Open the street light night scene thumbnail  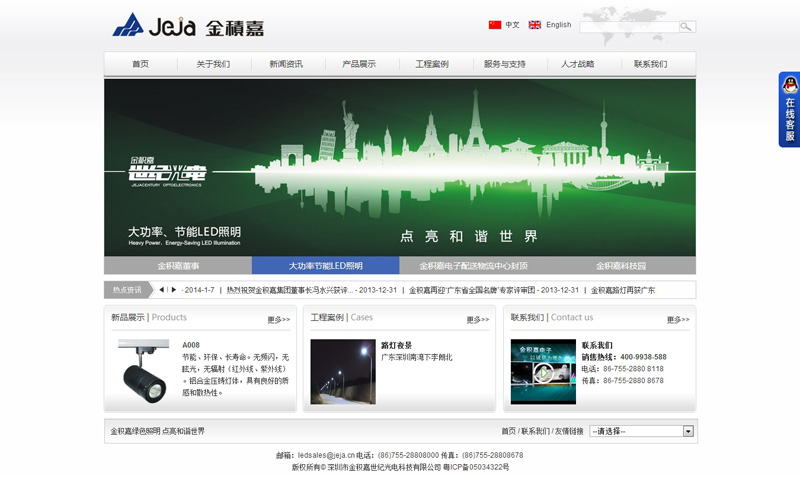[343, 371]
